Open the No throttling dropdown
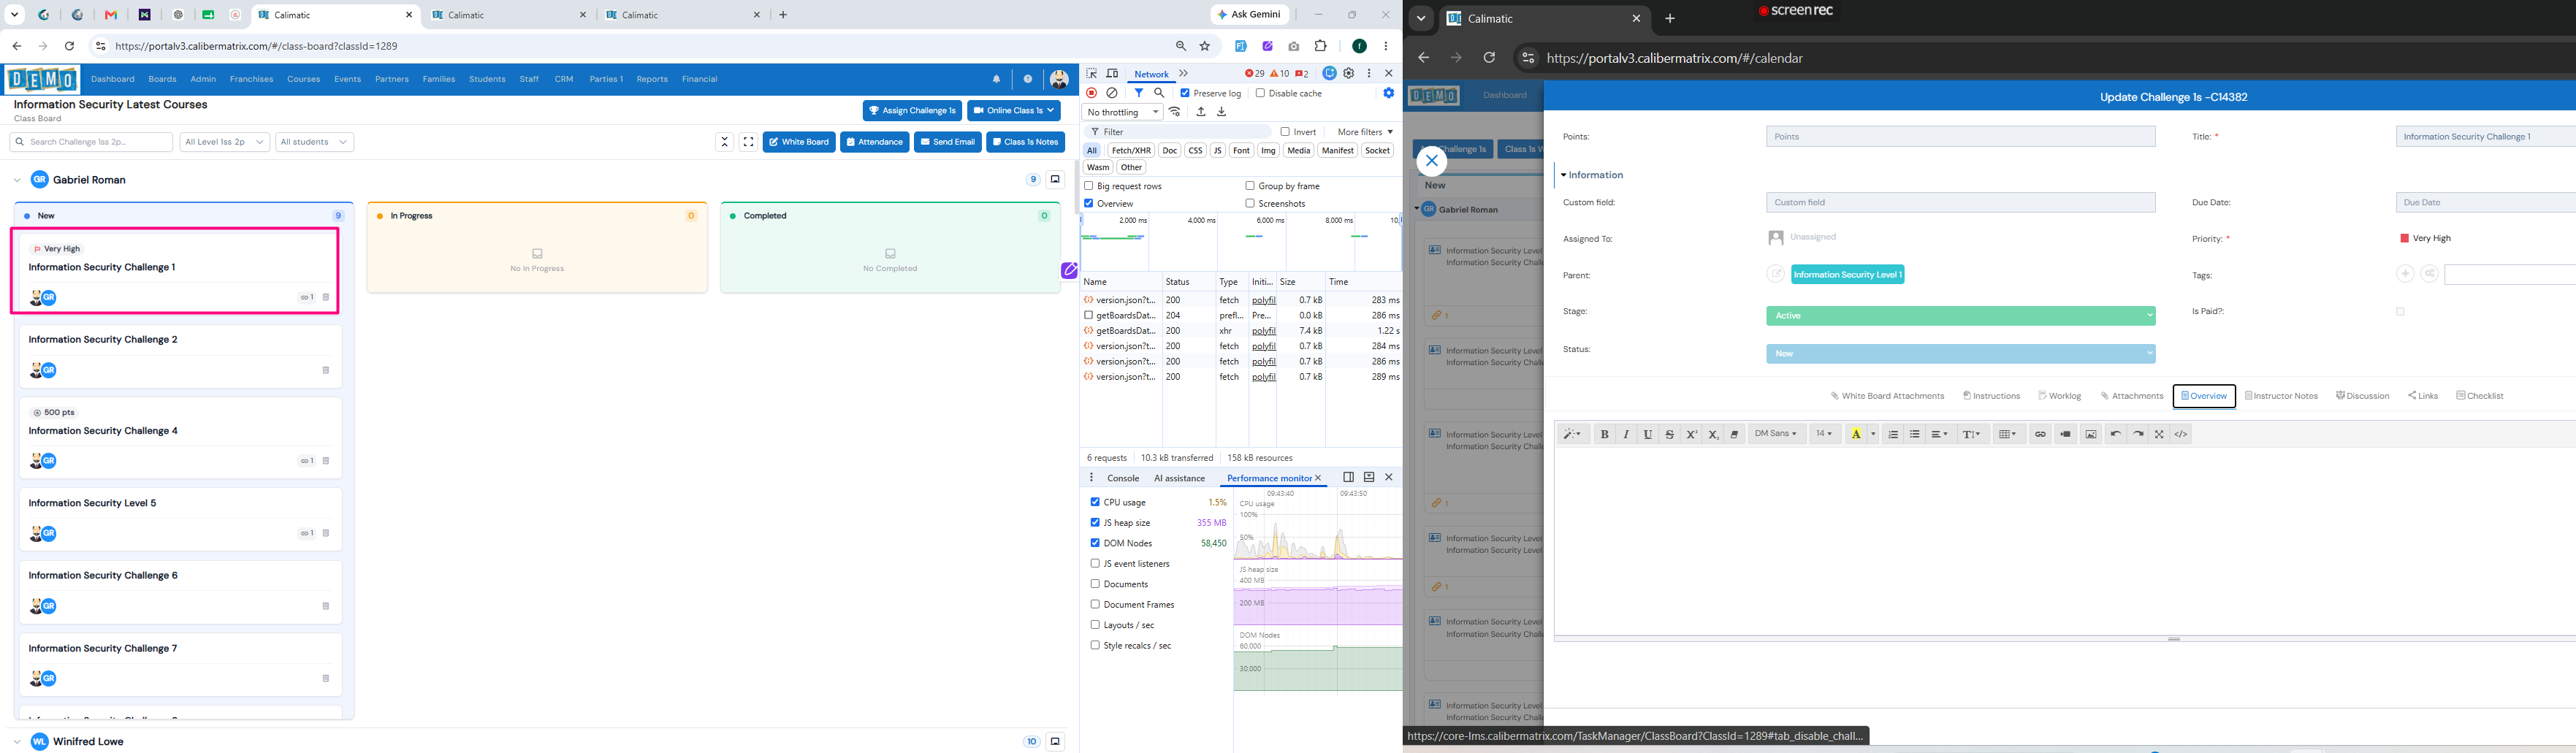Viewport: 2576px width, 753px height. [x=1122, y=112]
